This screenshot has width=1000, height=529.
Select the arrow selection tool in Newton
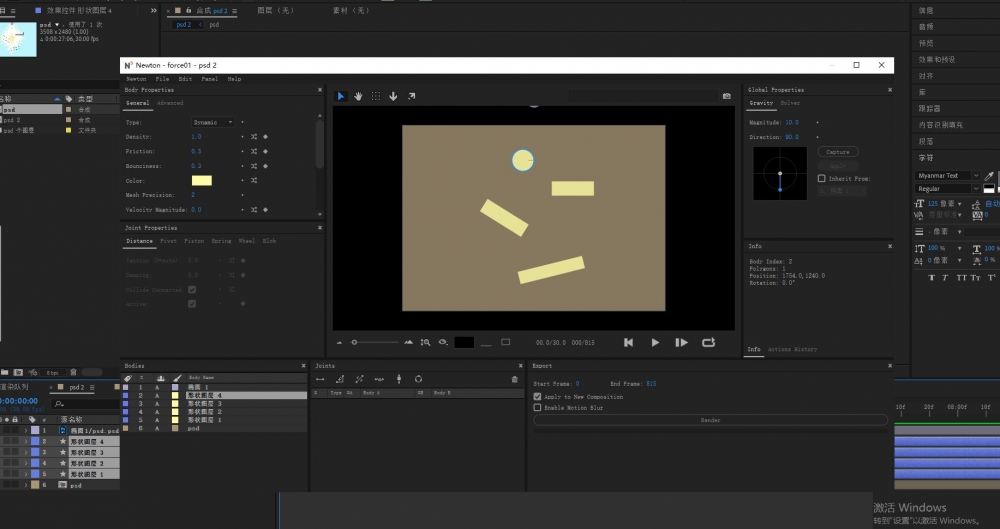[340, 96]
